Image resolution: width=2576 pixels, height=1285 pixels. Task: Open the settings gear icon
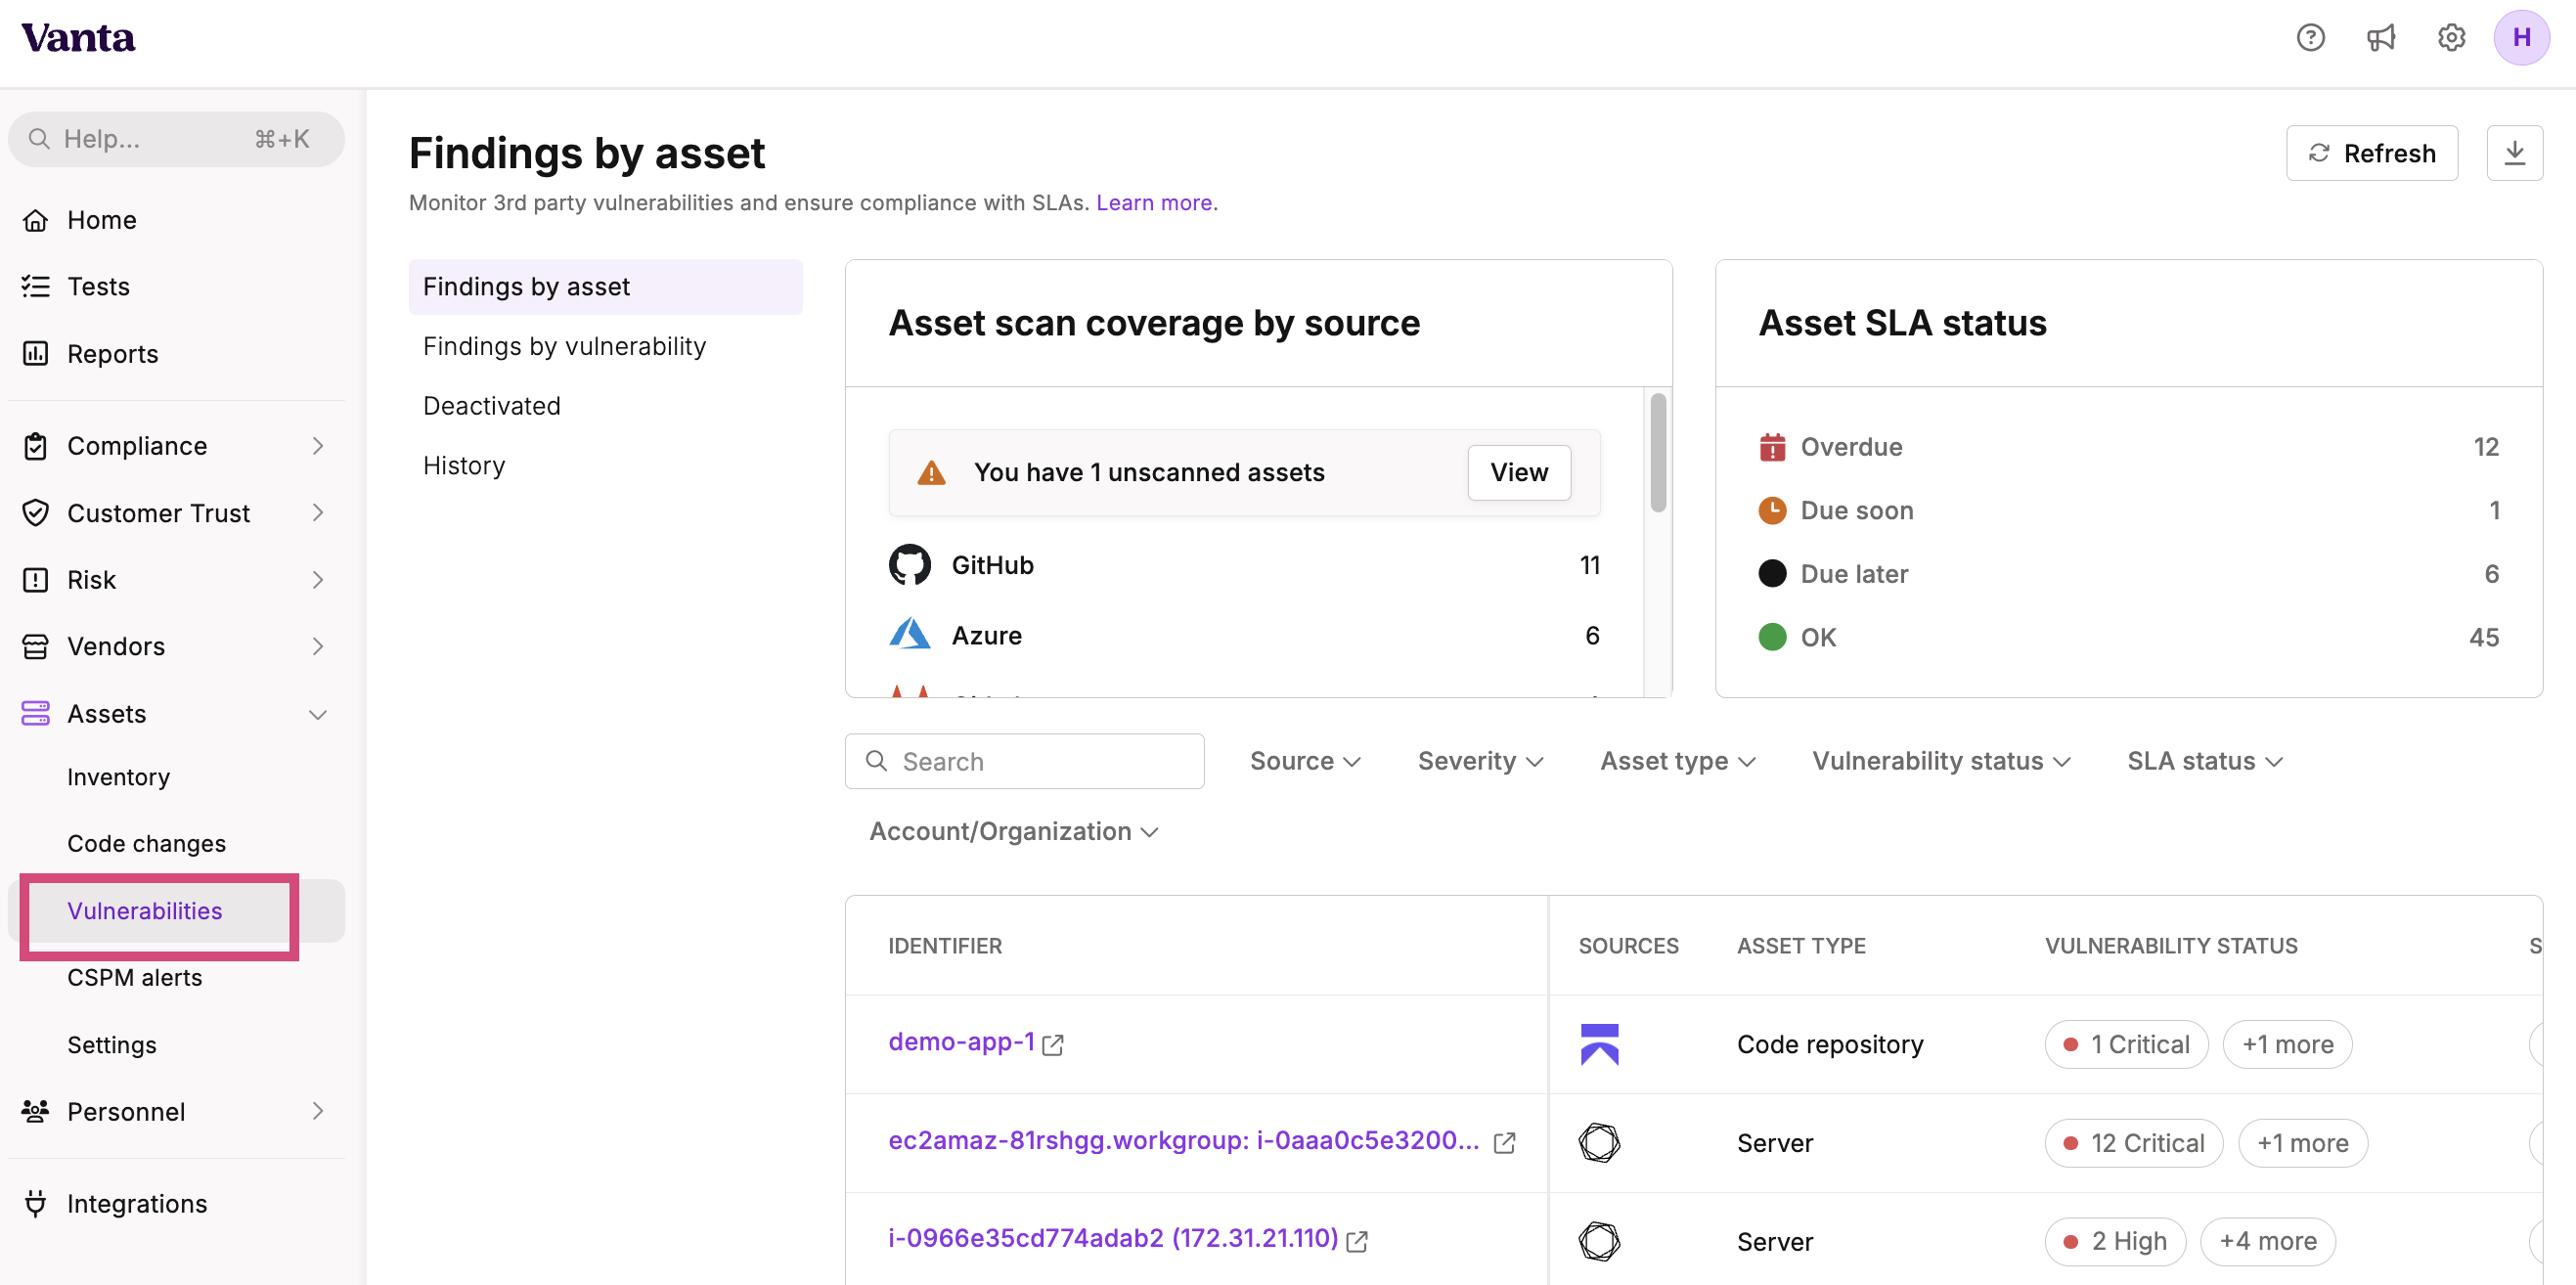coord(2451,38)
